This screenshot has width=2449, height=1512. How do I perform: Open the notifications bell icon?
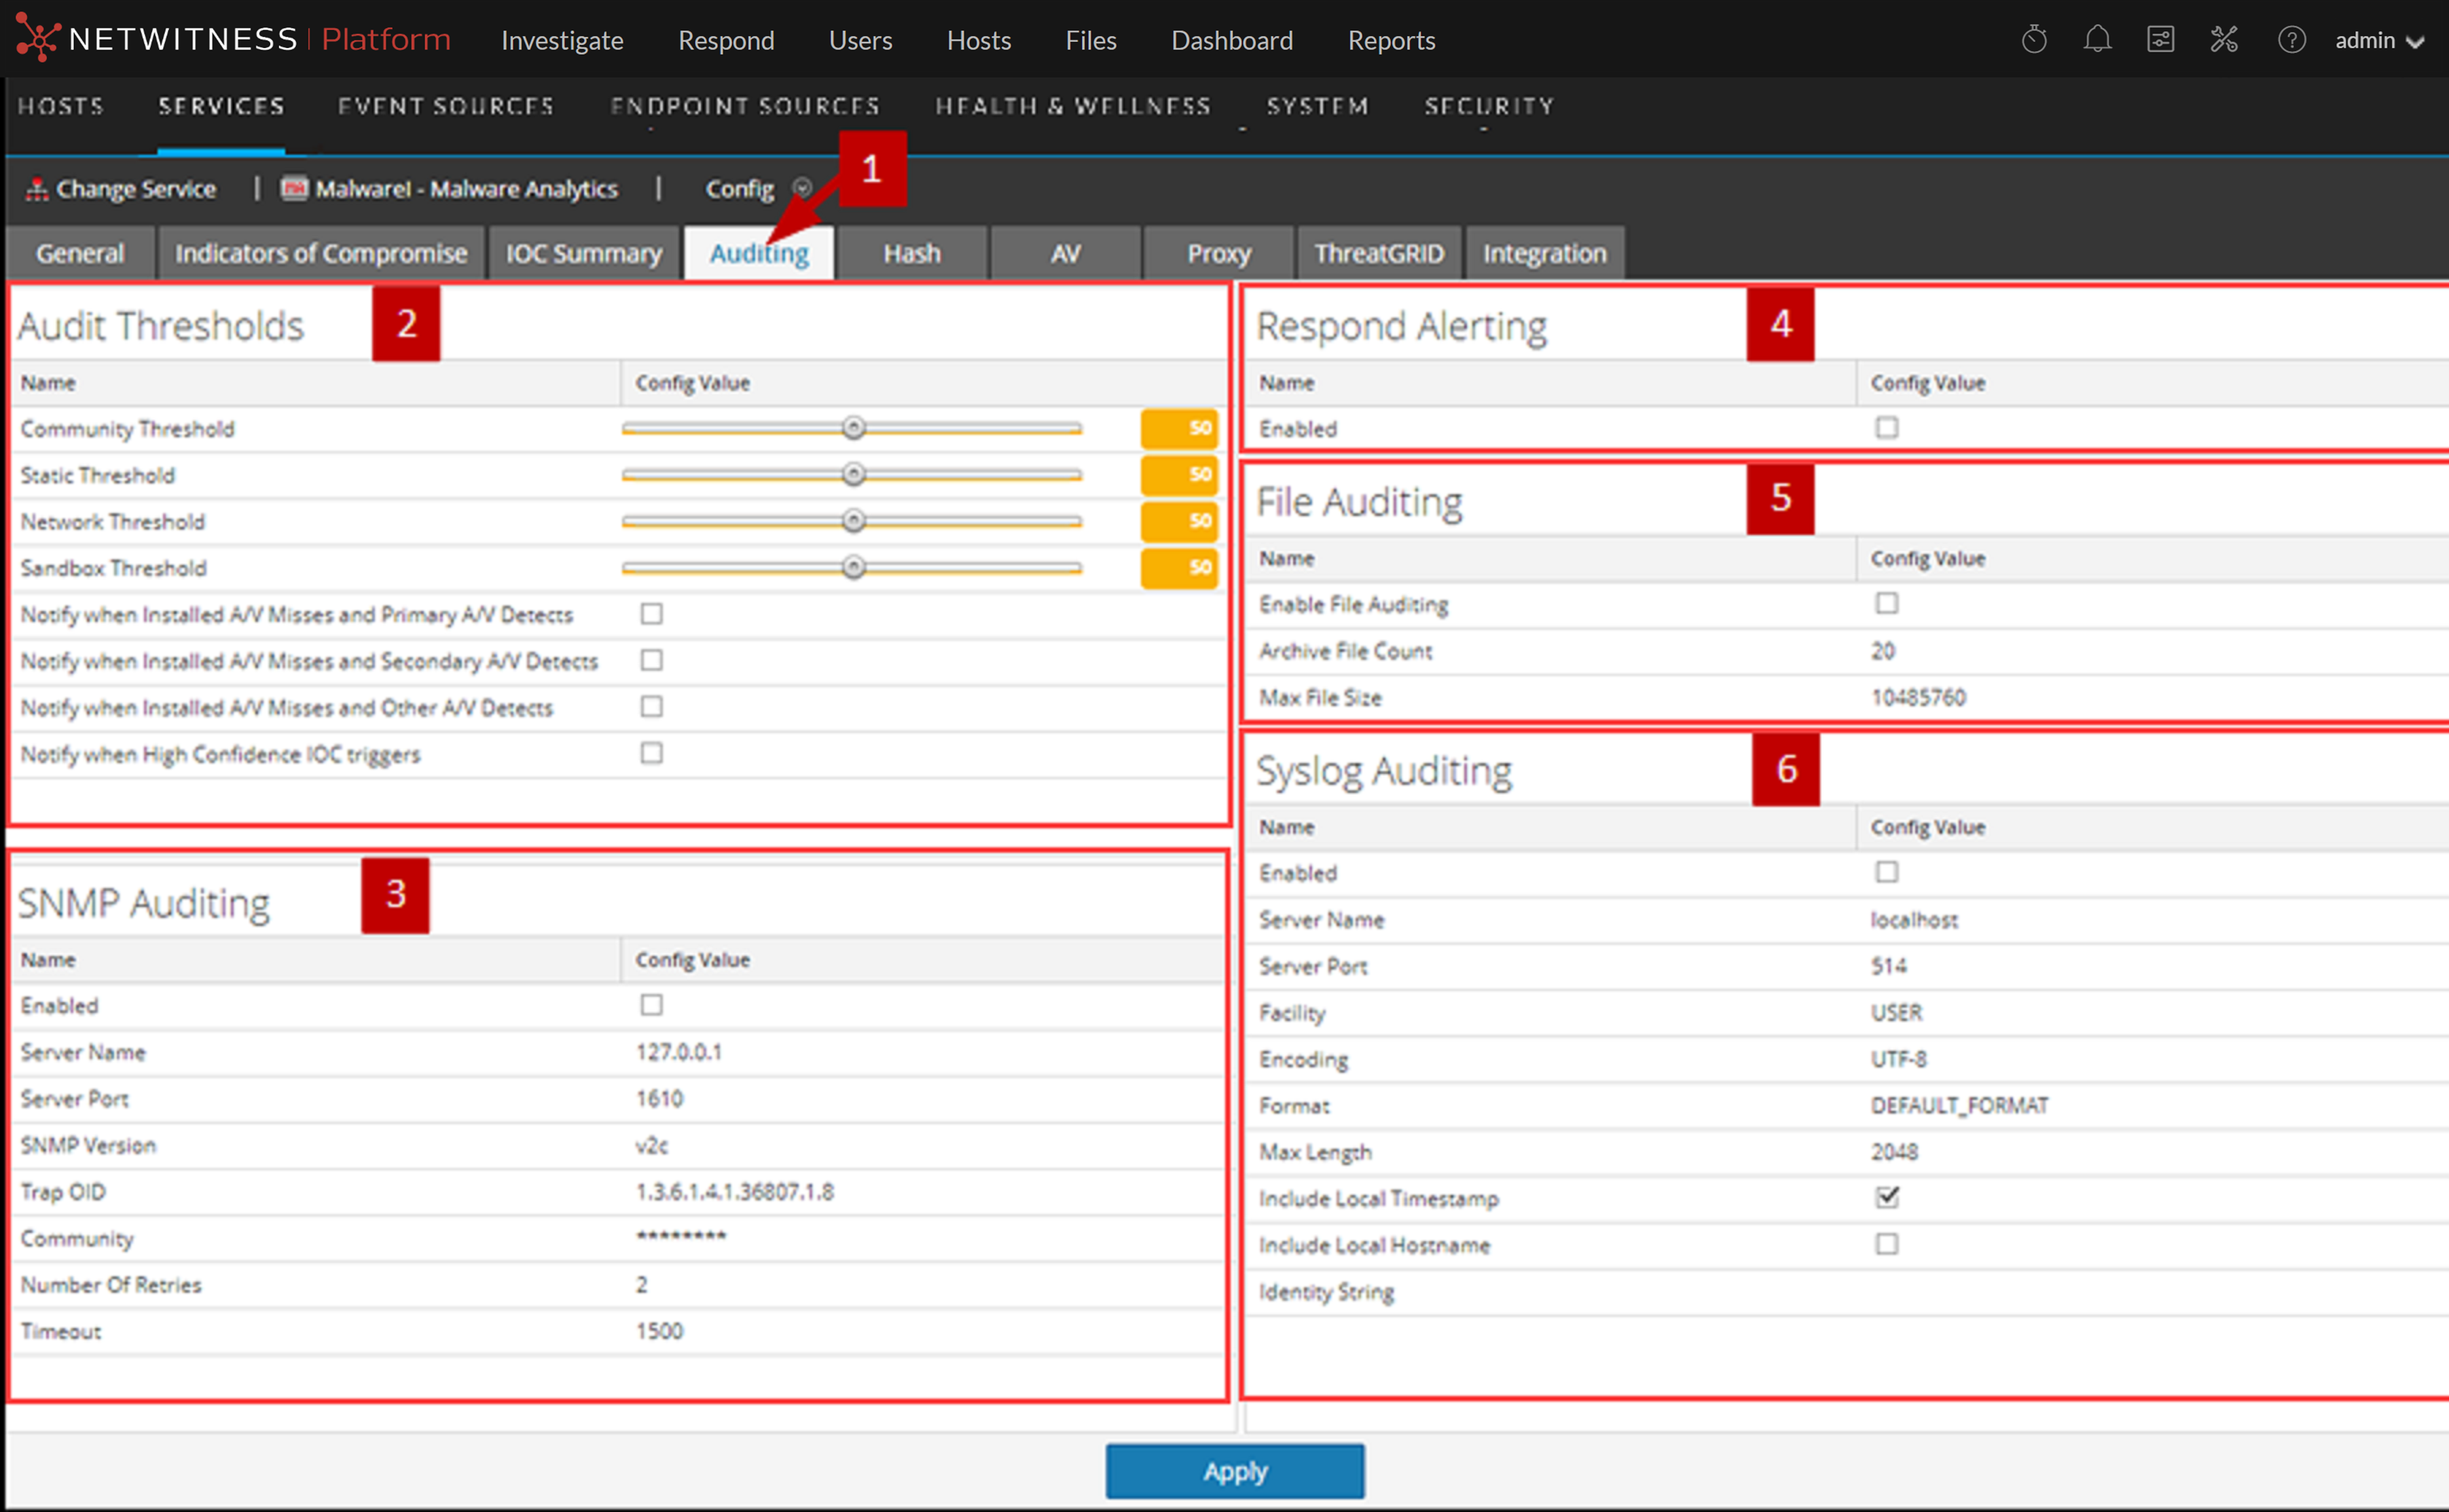[x=2097, y=40]
